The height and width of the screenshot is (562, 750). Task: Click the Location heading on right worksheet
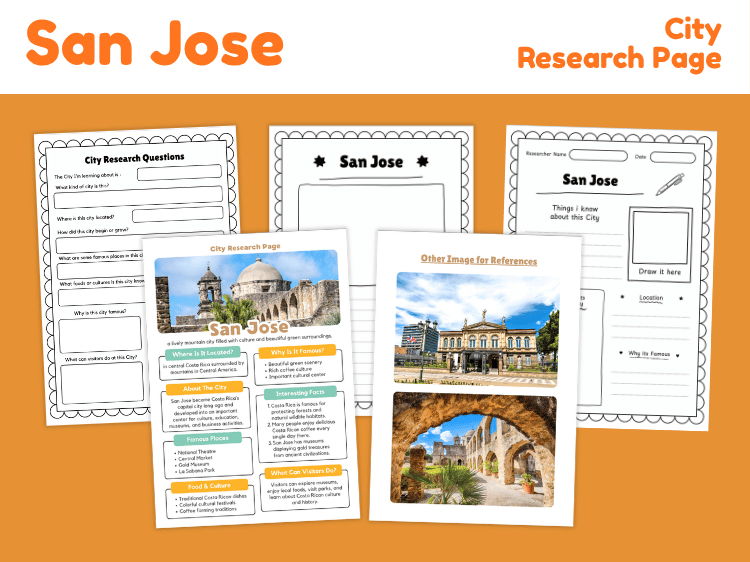pos(651,298)
